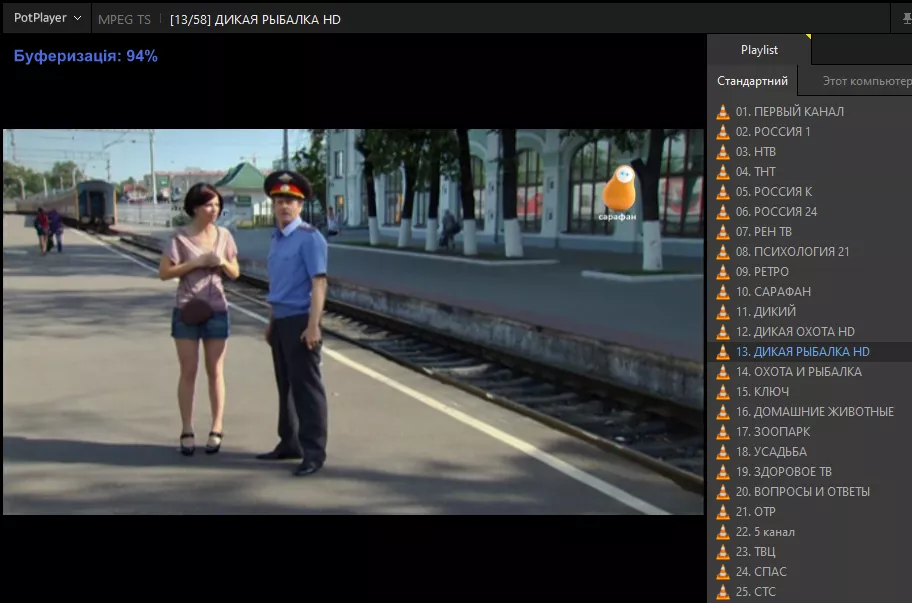Select channel 10. САРАФАН in playlist

(810, 292)
